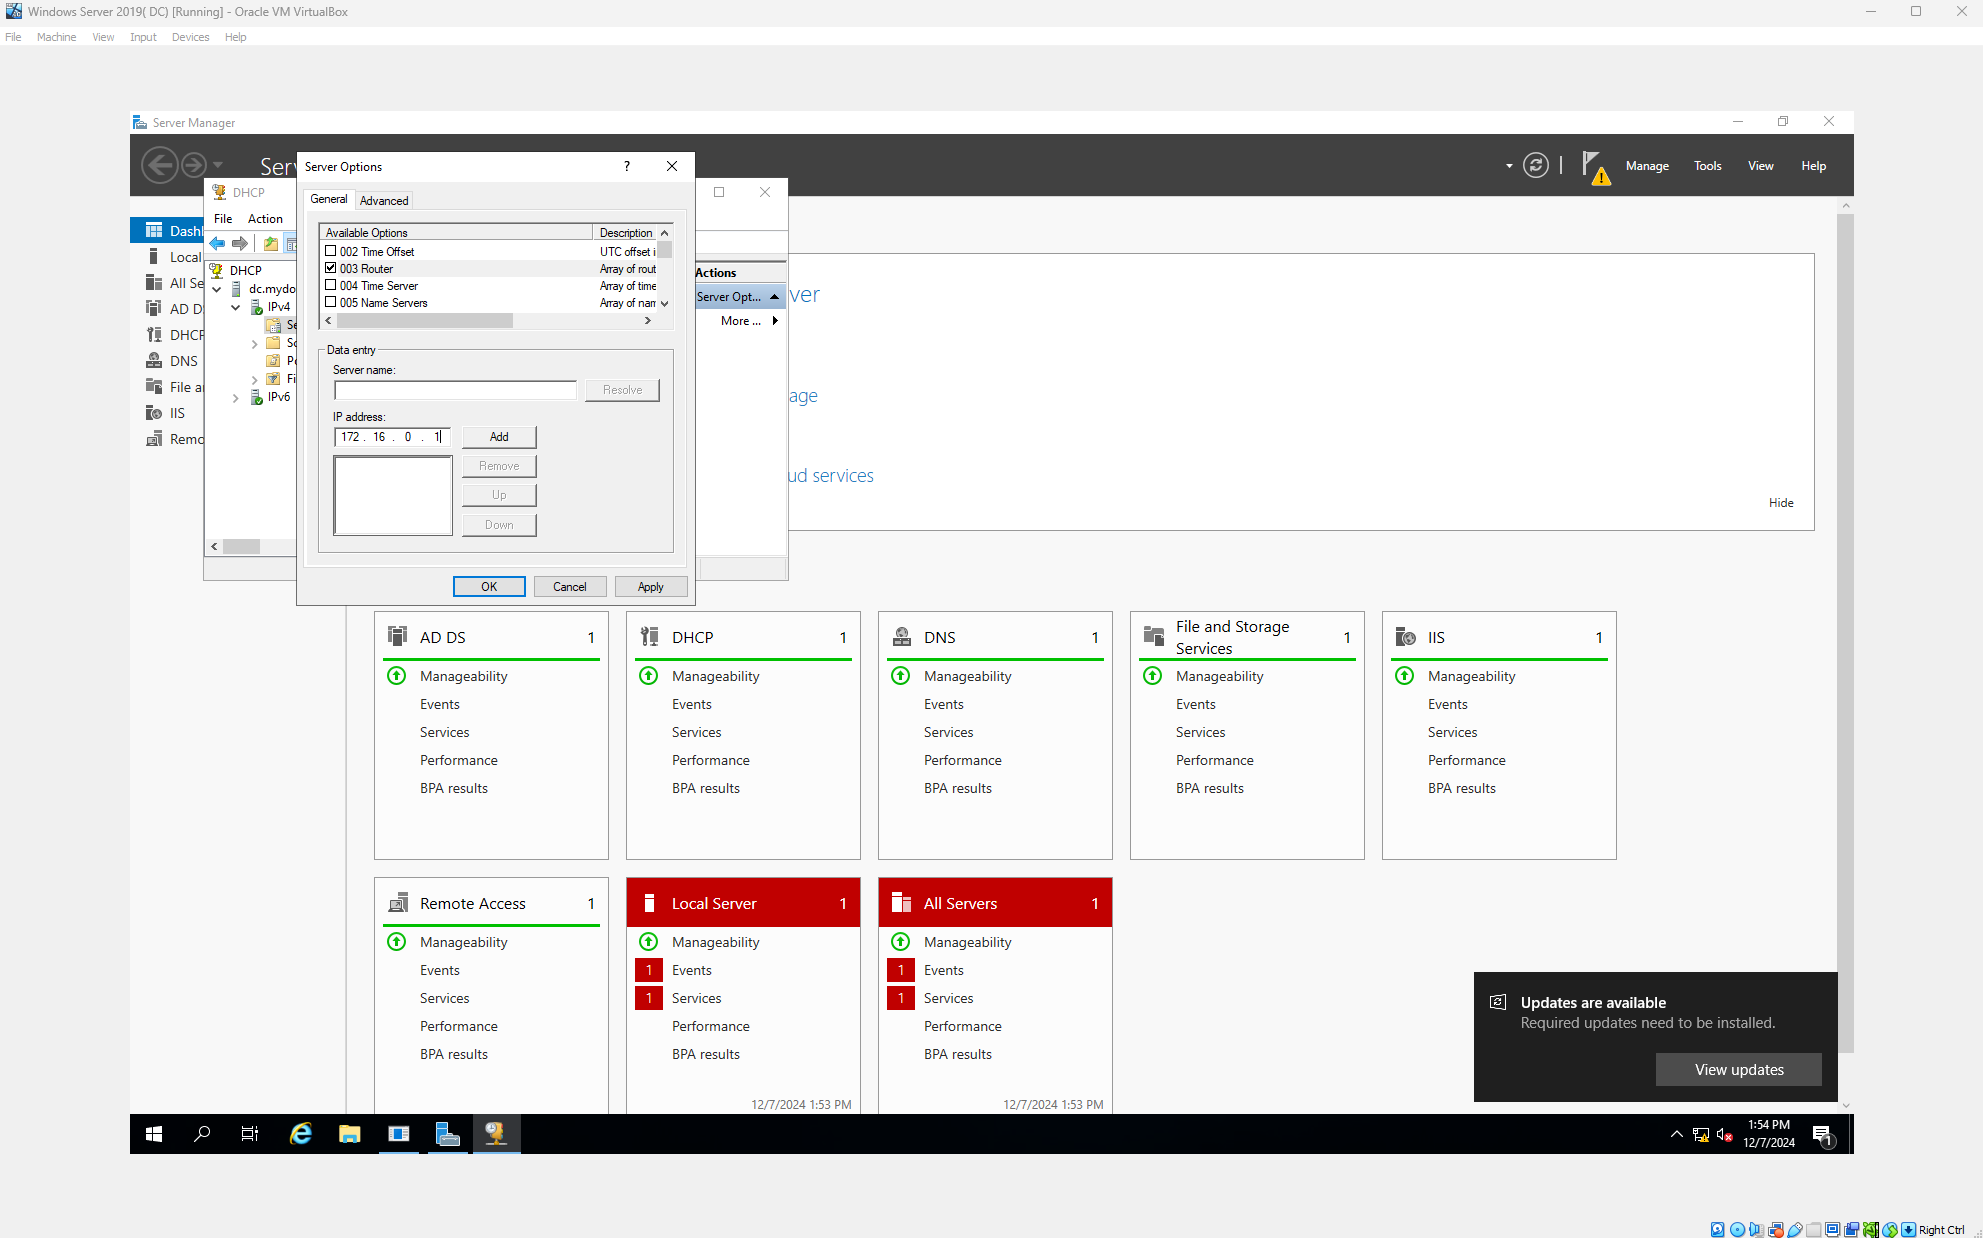Check the 005 Name Servers option
The image size is (1983, 1238).
click(x=331, y=303)
